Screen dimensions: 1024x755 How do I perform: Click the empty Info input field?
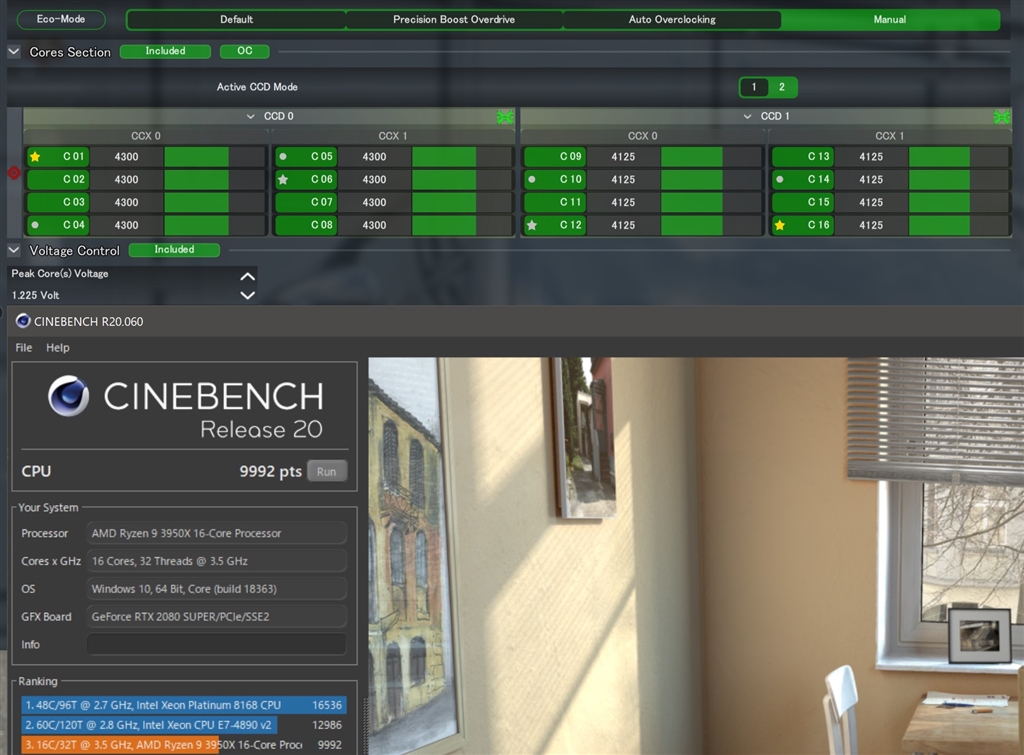tap(216, 644)
